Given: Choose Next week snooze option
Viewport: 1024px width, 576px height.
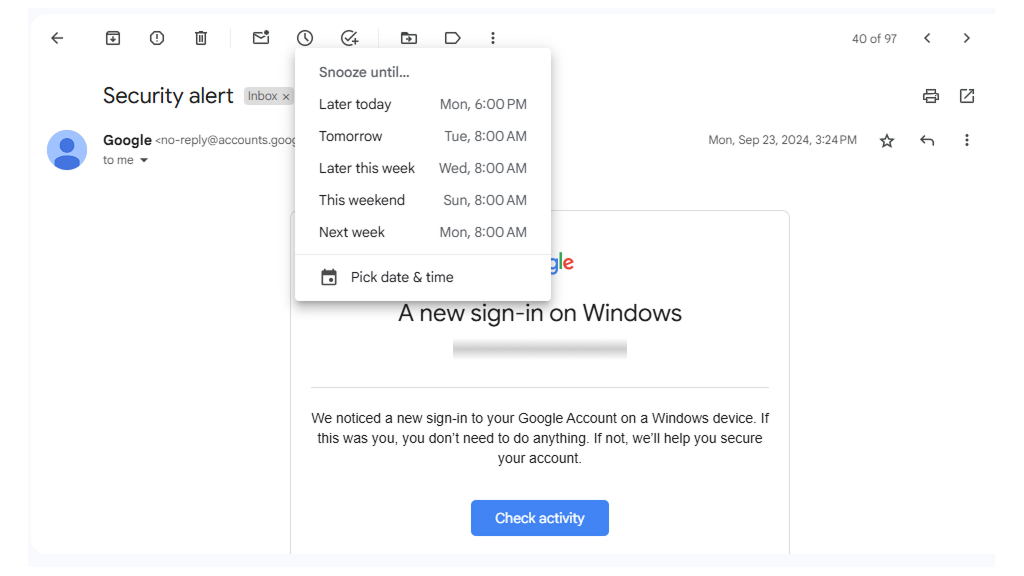Looking at the screenshot, I should 423,232.
